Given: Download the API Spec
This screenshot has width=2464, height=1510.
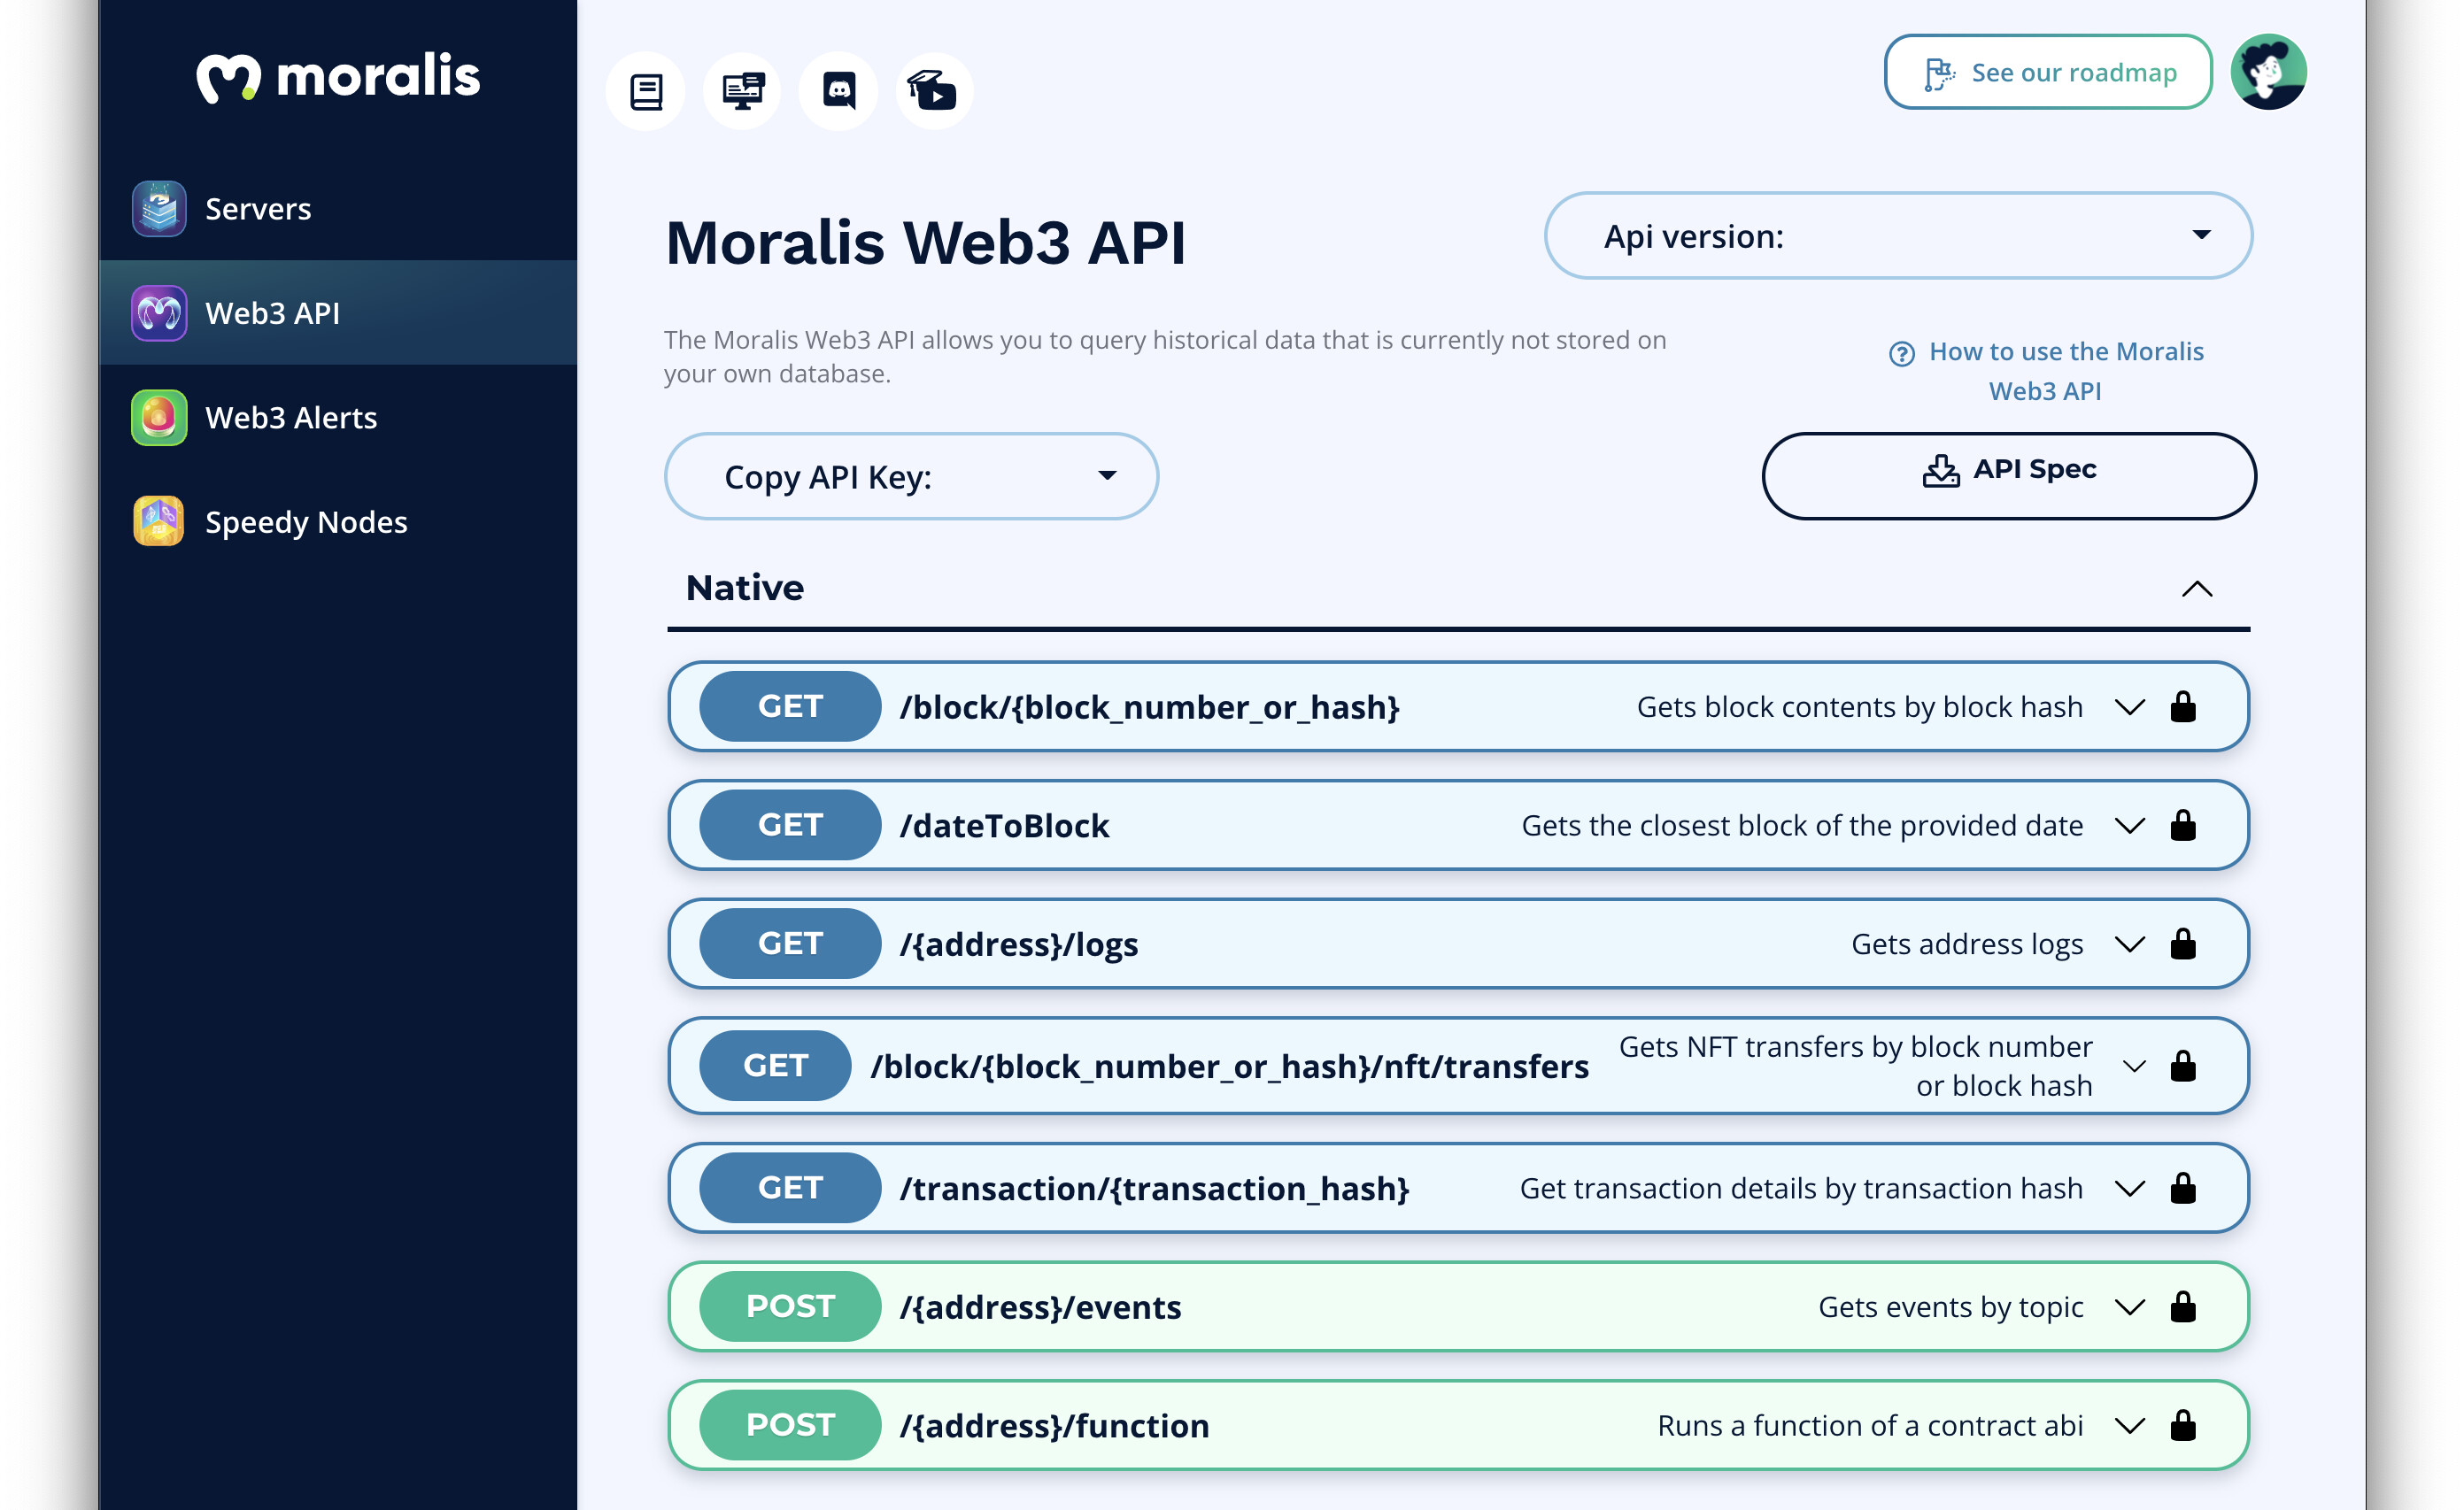Looking at the screenshot, I should click(2008, 476).
